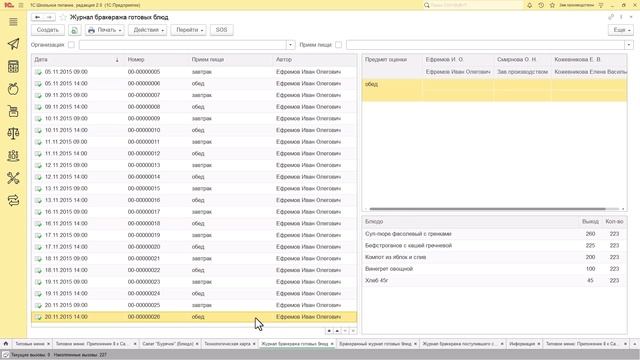This screenshot has width=640, height=360.
Task: Open the Еще dropdown menu
Action: tap(621, 30)
